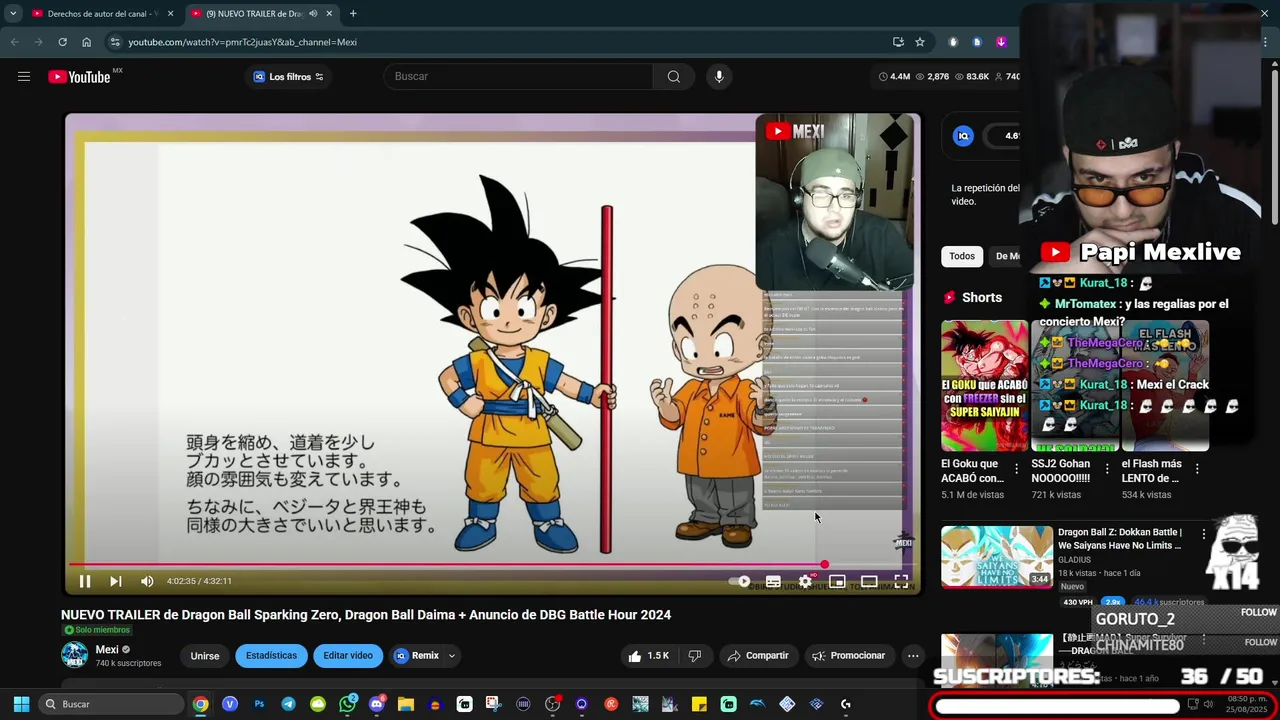Open the YouTube hamburger guide menu
1280x720 pixels.
click(x=24, y=77)
